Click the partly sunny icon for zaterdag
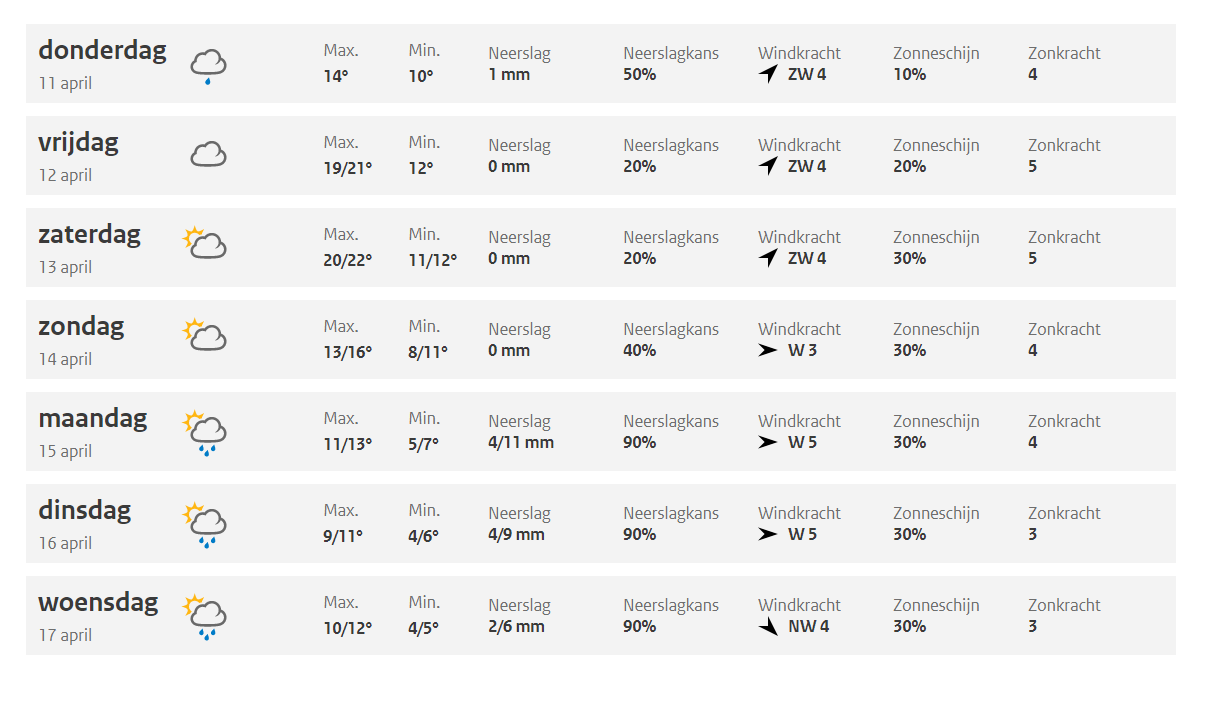1210x702 pixels. point(205,243)
